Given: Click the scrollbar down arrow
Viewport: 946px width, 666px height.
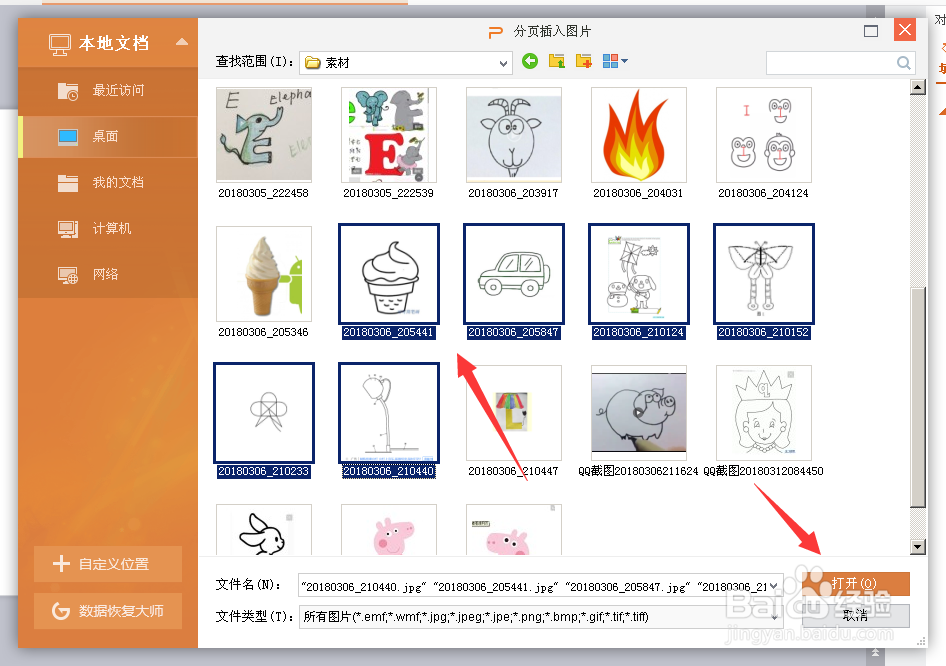Looking at the screenshot, I should 917,547.
